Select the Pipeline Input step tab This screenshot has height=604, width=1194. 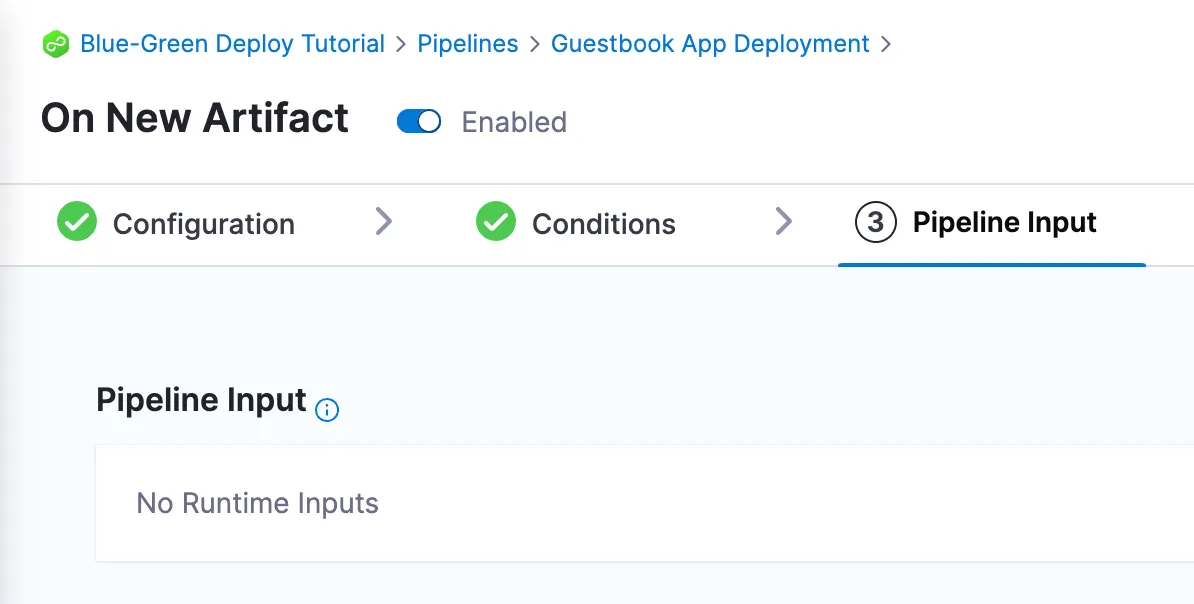pyautogui.click(x=1005, y=223)
